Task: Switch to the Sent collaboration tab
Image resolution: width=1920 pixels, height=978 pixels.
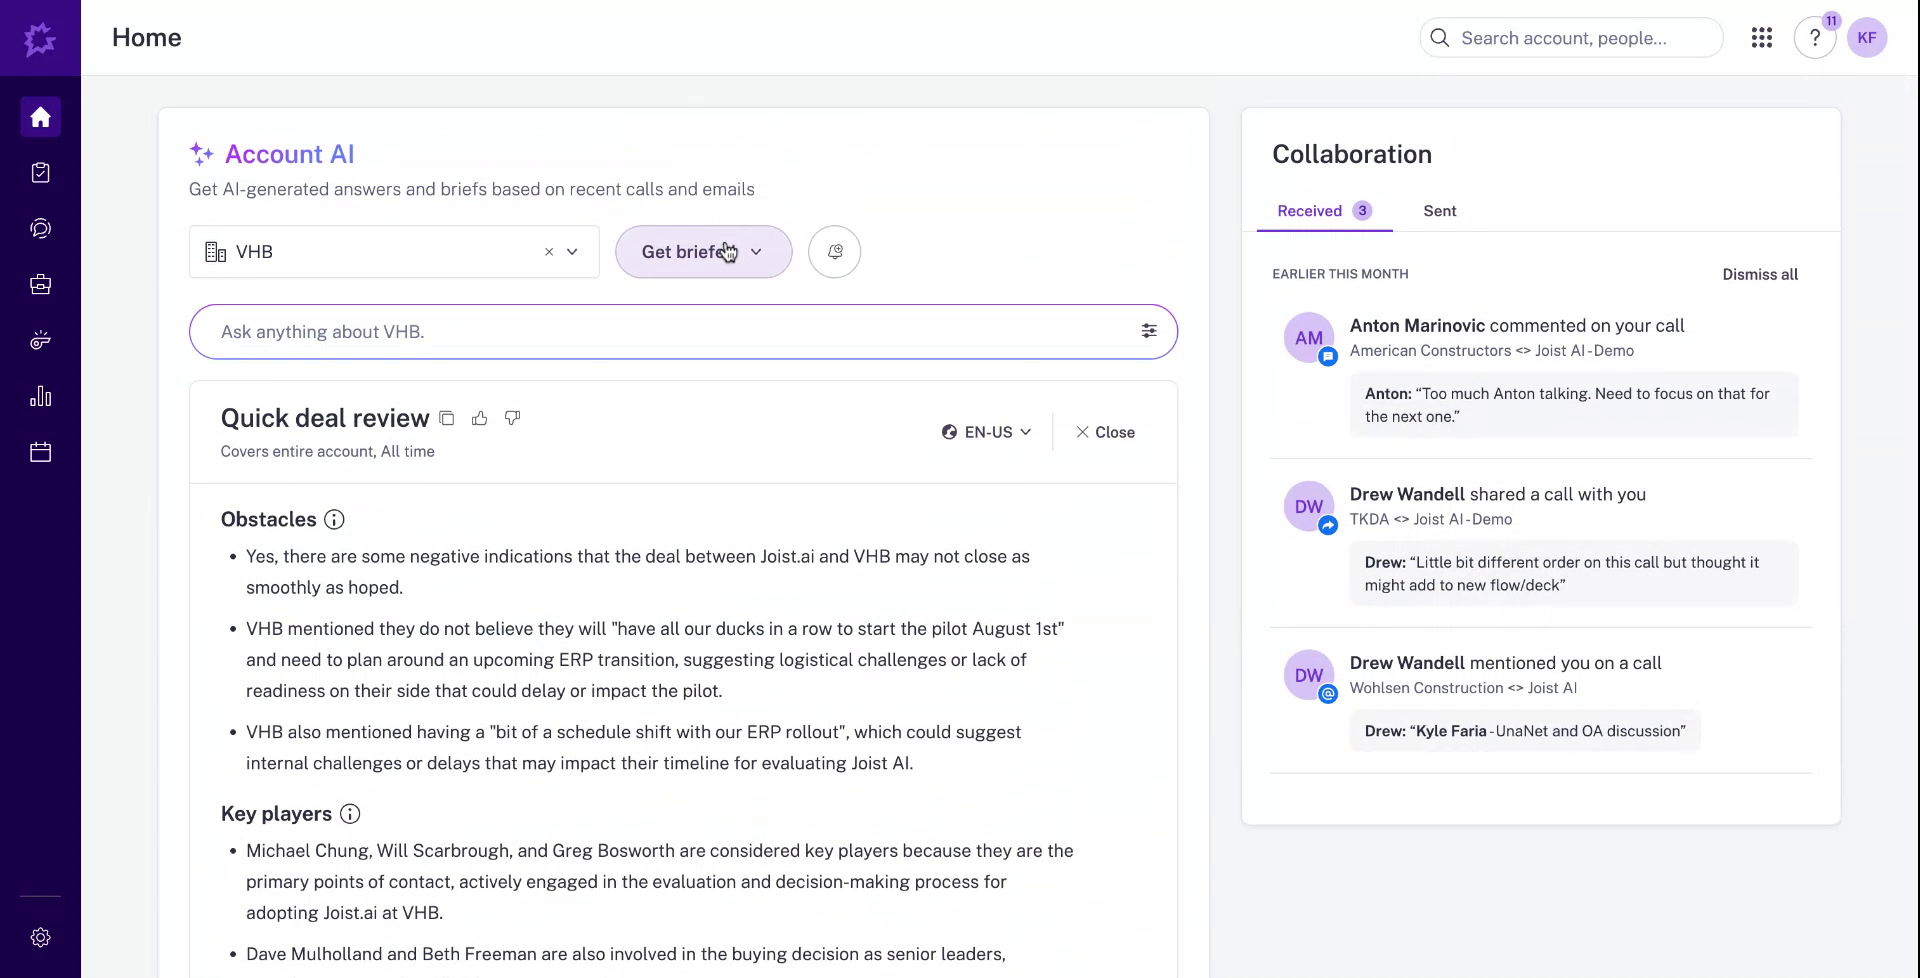Action: 1439,210
